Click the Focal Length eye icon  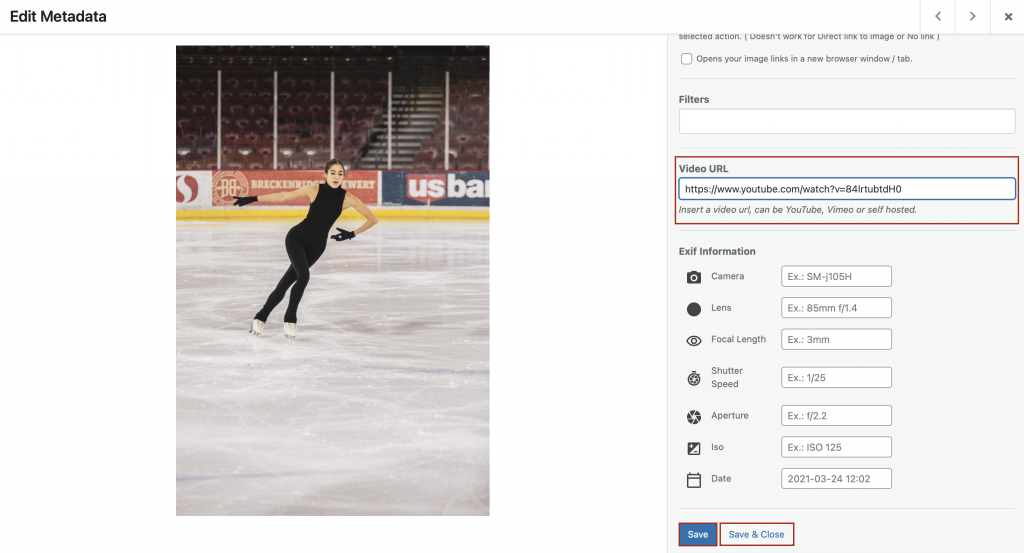694,340
